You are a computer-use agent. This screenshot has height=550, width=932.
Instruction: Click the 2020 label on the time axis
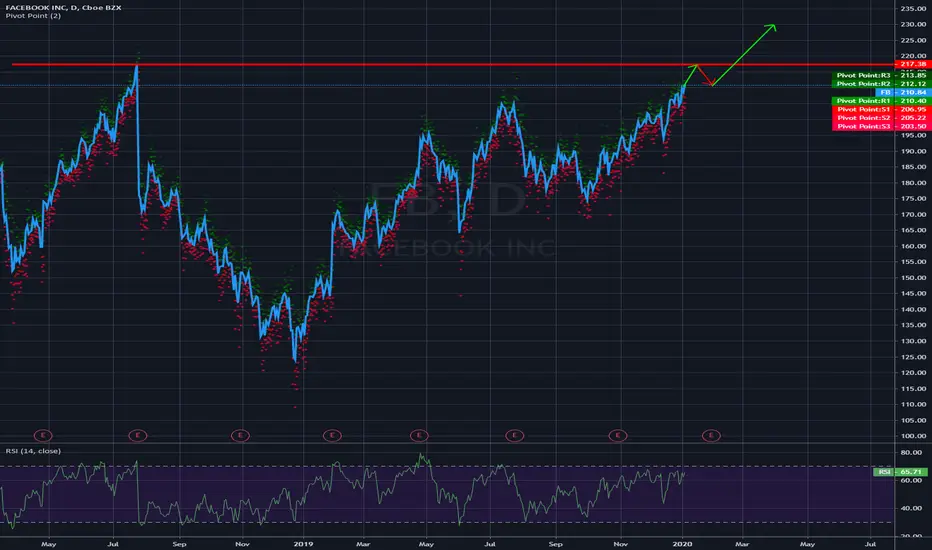[682, 543]
